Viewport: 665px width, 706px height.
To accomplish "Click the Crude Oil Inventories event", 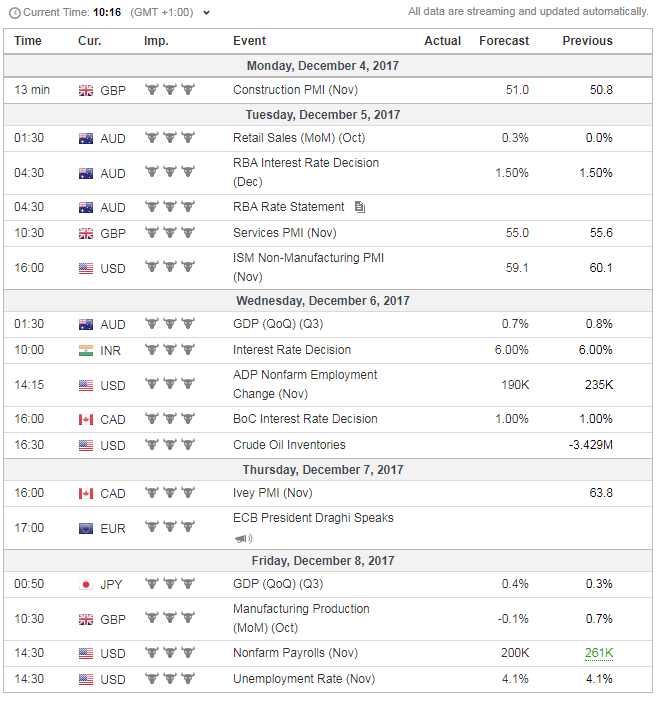I will [x=291, y=445].
